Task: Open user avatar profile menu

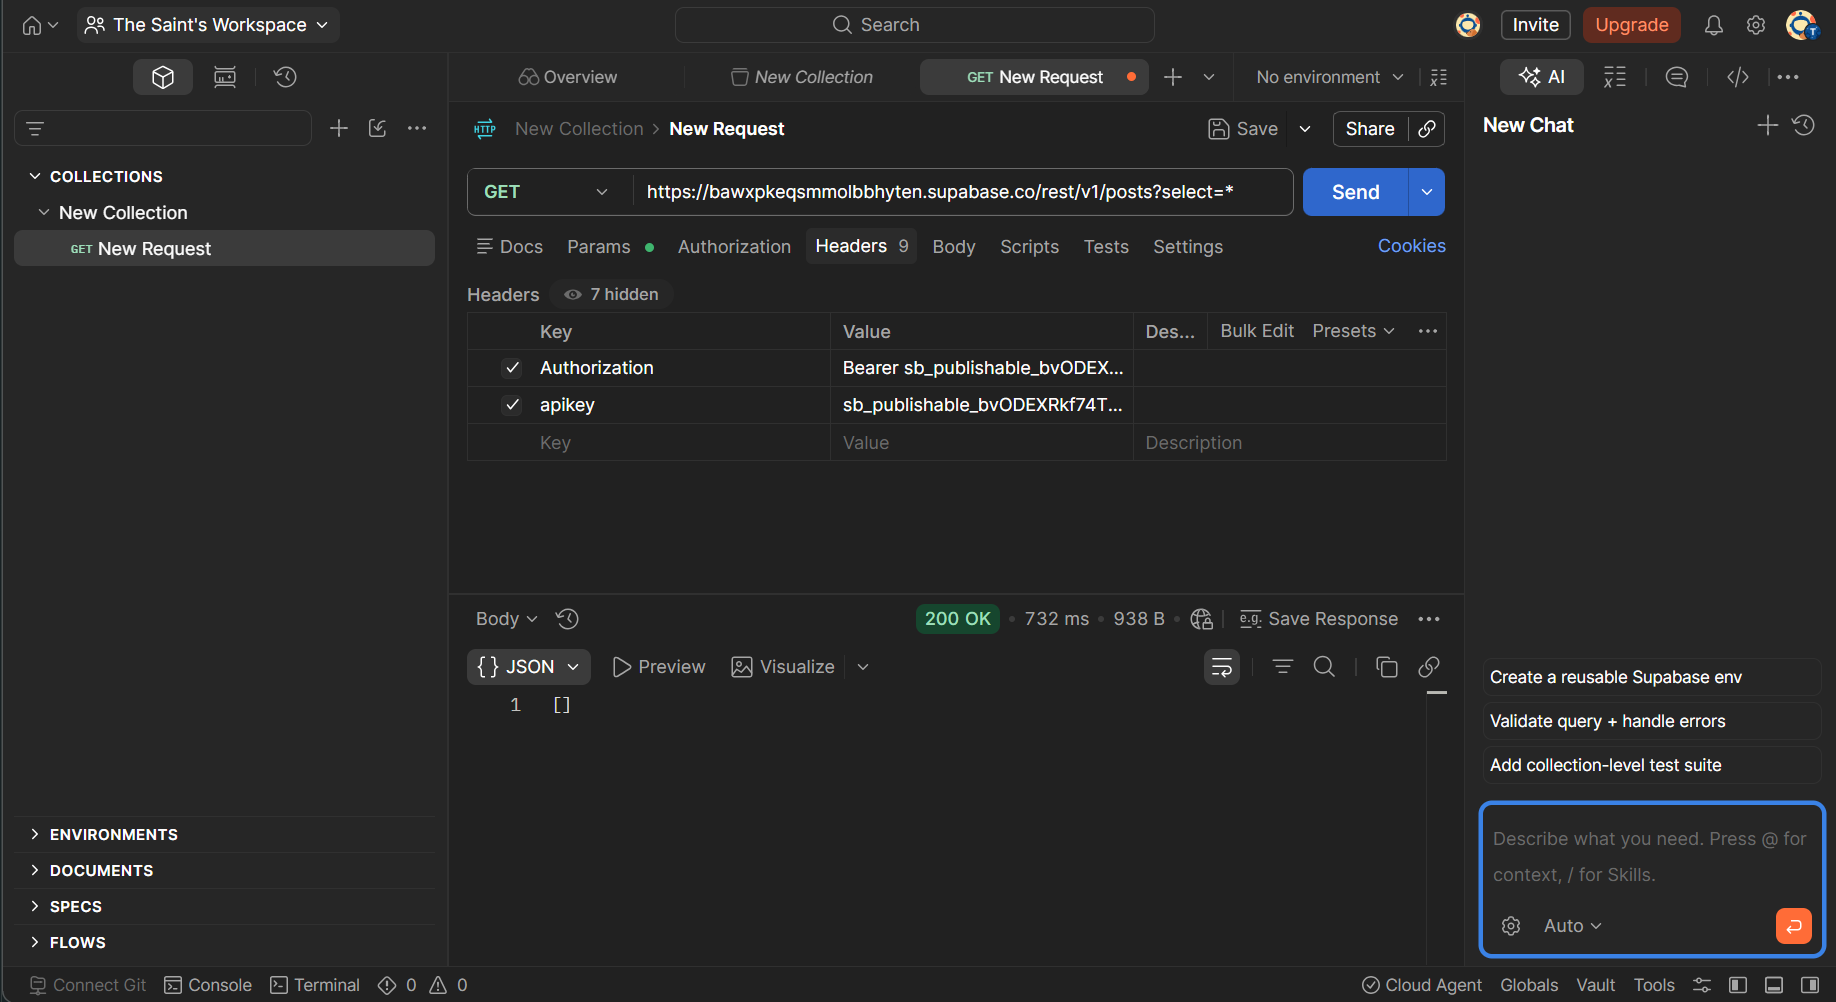Action: point(1801,25)
